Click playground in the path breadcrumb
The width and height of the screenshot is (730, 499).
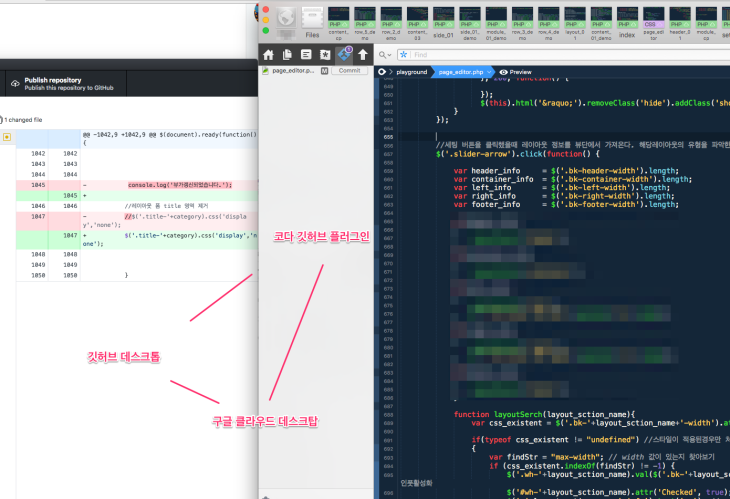point(411,72)
